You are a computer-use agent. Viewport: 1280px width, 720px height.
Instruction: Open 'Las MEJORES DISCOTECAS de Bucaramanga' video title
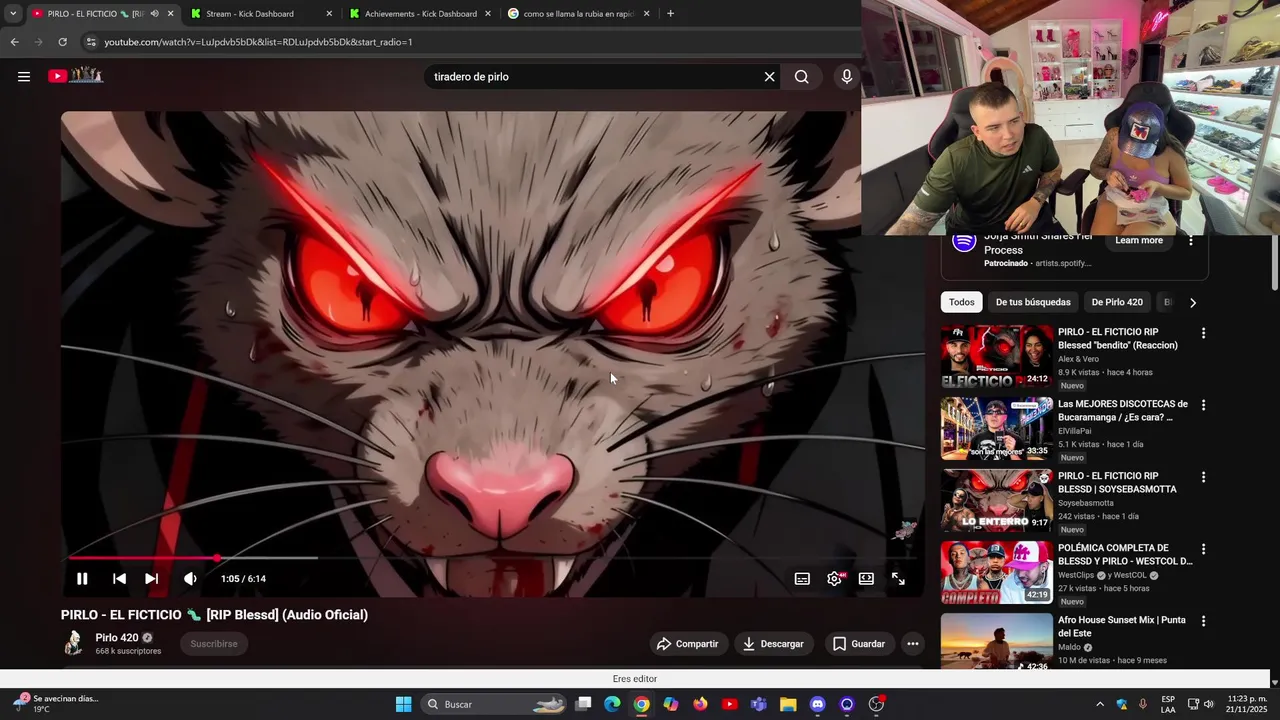point(1123,411)
